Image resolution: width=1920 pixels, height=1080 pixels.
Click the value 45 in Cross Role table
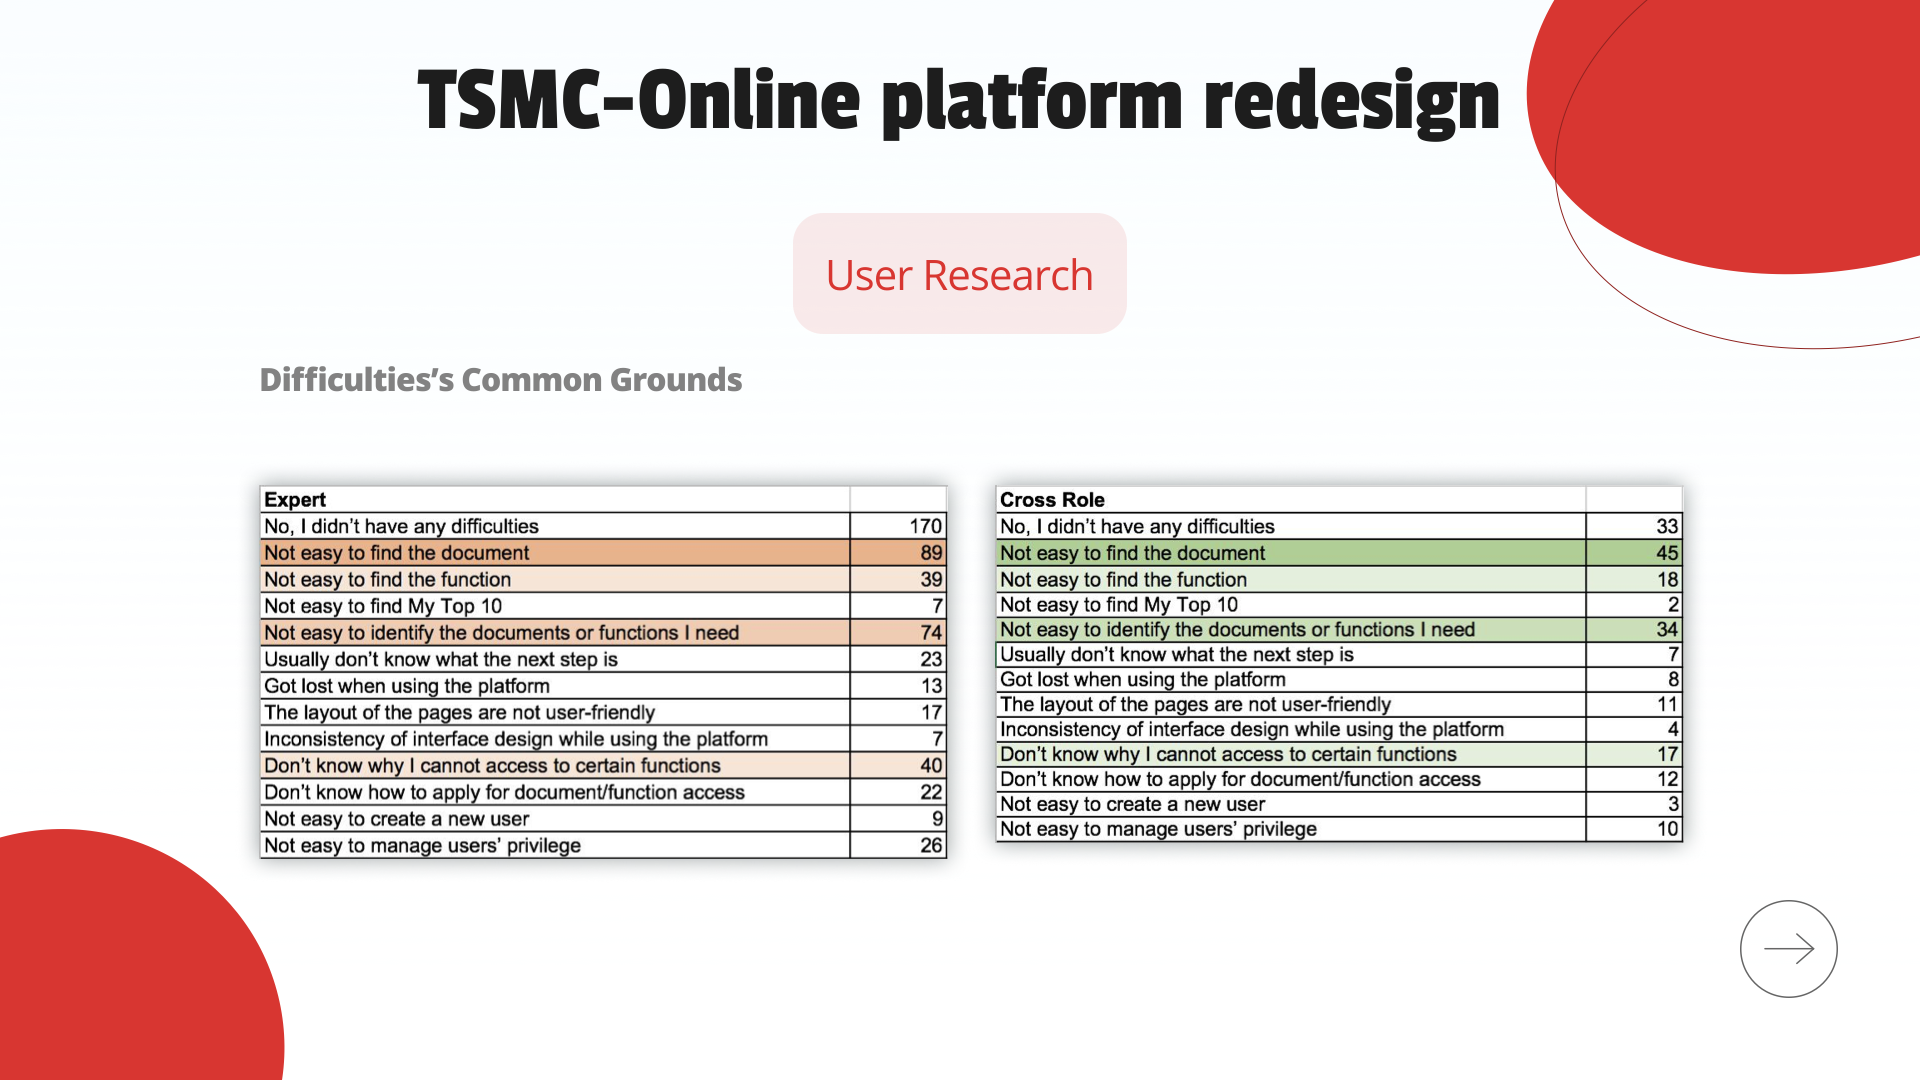[1667, 553]
